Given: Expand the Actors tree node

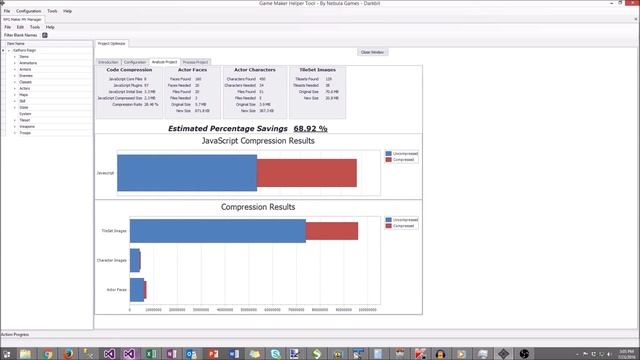Looking at the screenshot, I should pos(15,89).
